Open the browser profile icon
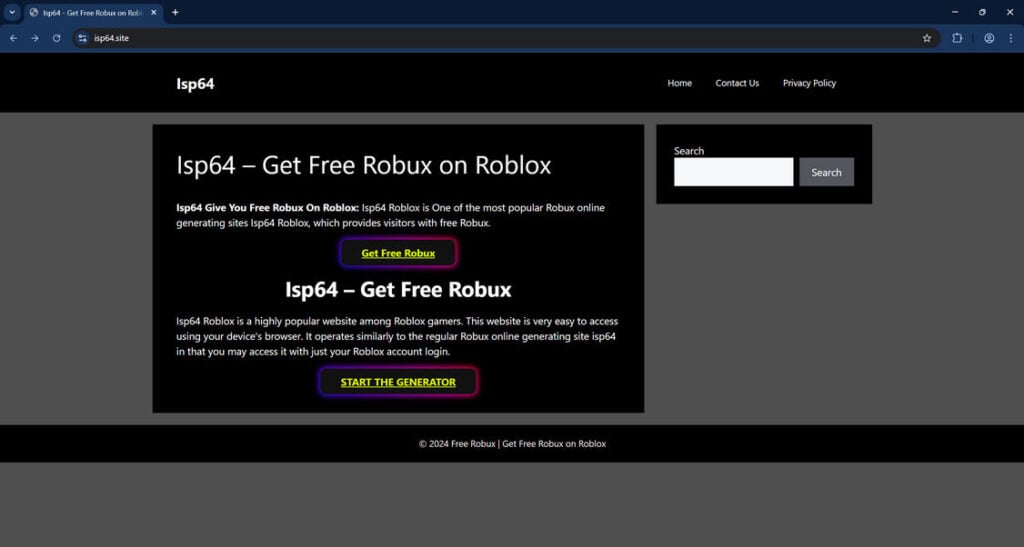Screen dimensions: 1024x547 [989, 38]
